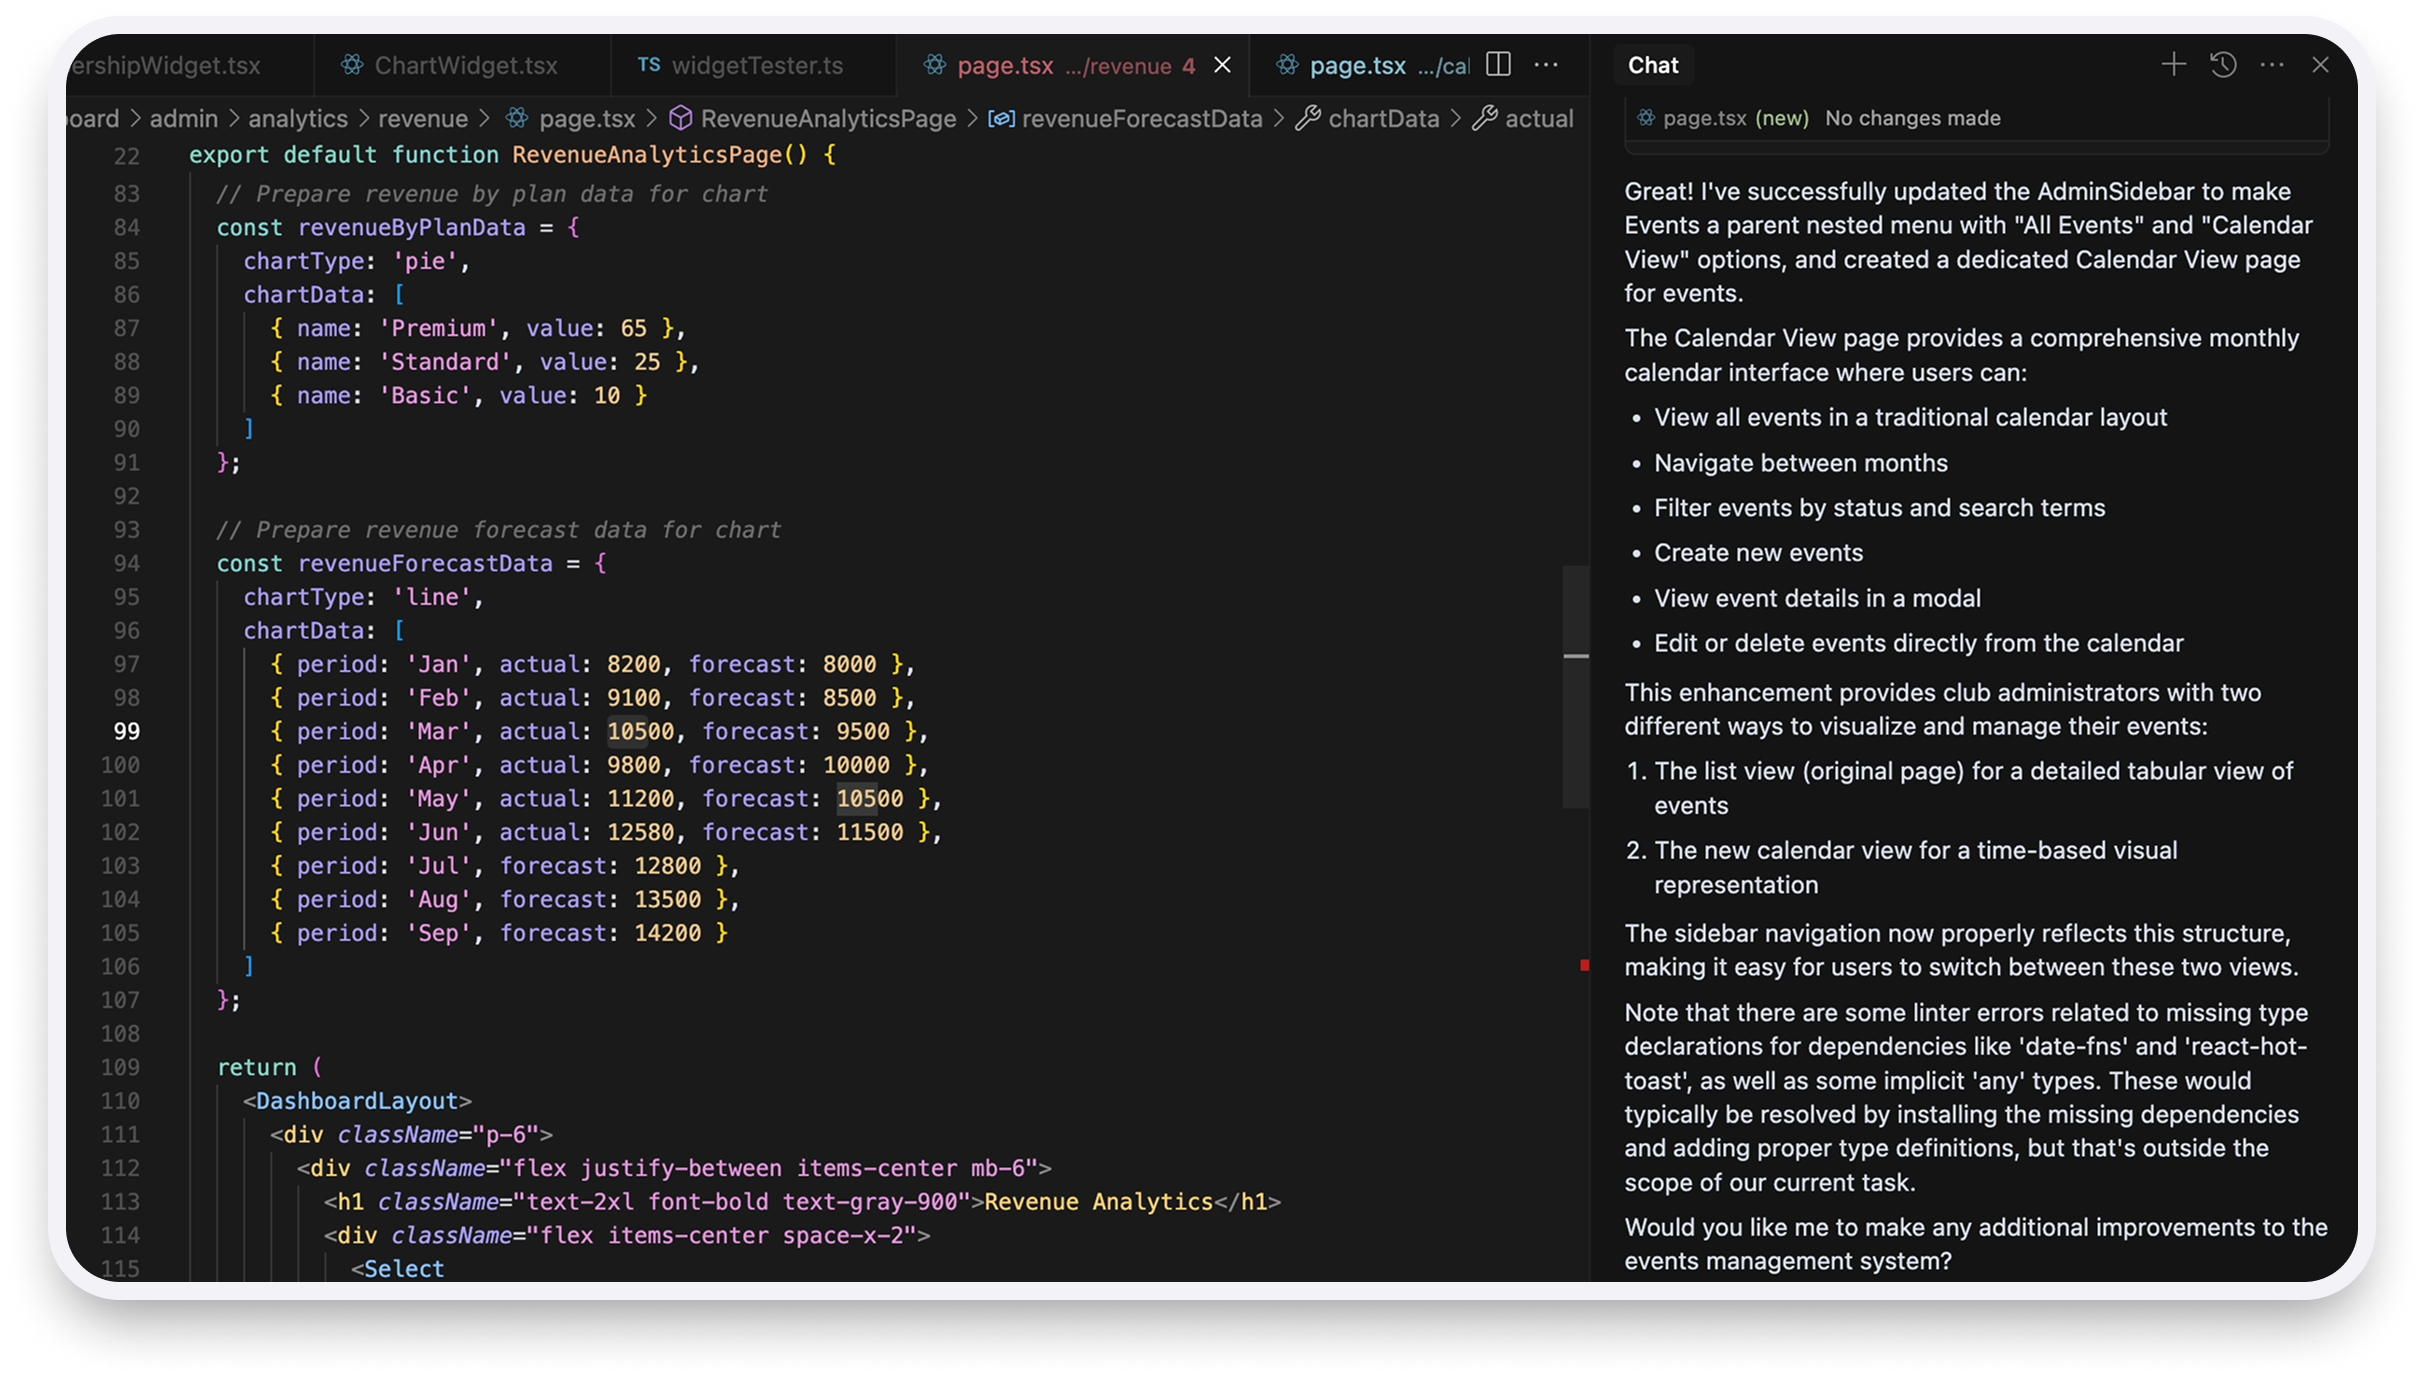Click wrench icon beside chartData breadcrumb
This screenshot has height=1380, width=2424.
[x=1308, y=118]
